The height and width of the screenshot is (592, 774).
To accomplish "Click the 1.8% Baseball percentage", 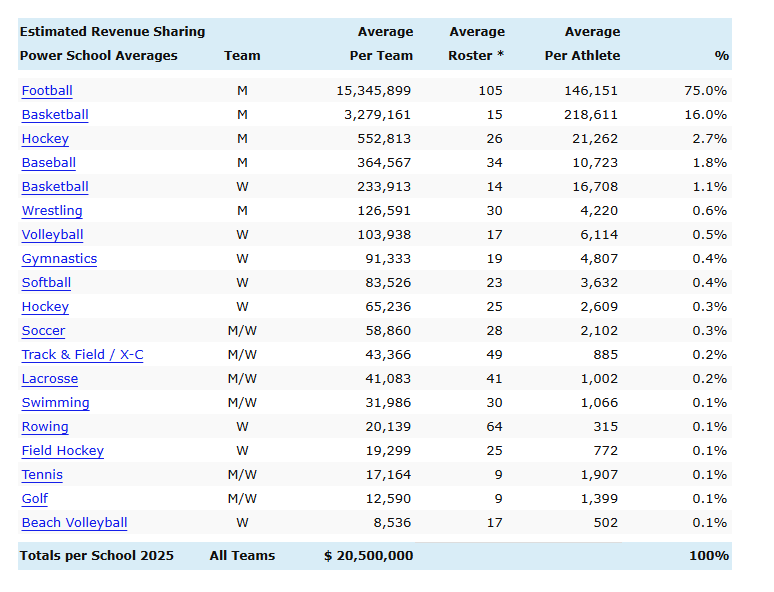I will (709, 163).
